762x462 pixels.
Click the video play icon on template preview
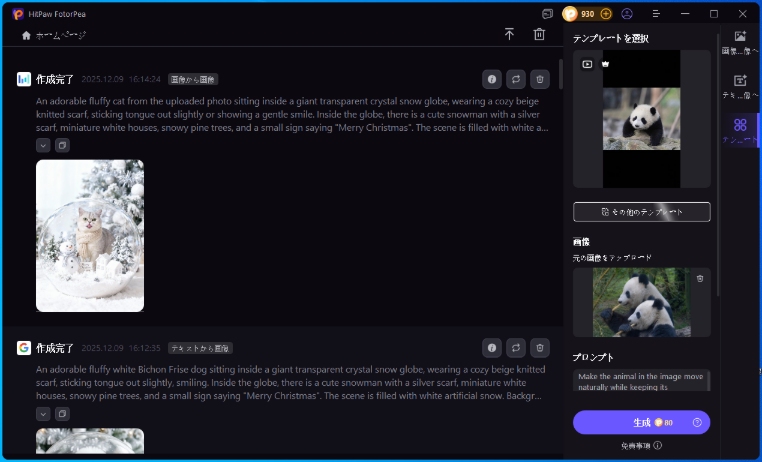587,64
